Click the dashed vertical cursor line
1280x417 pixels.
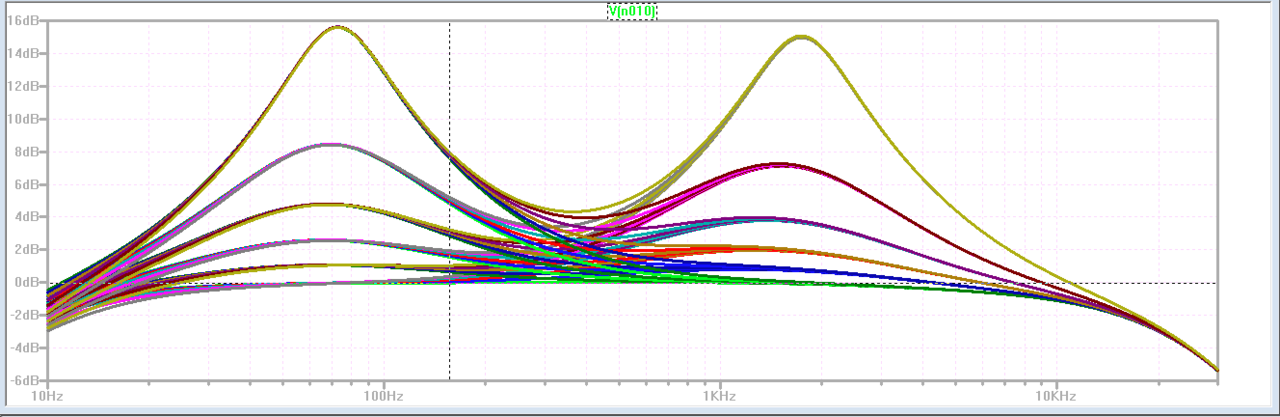point(449,330)
